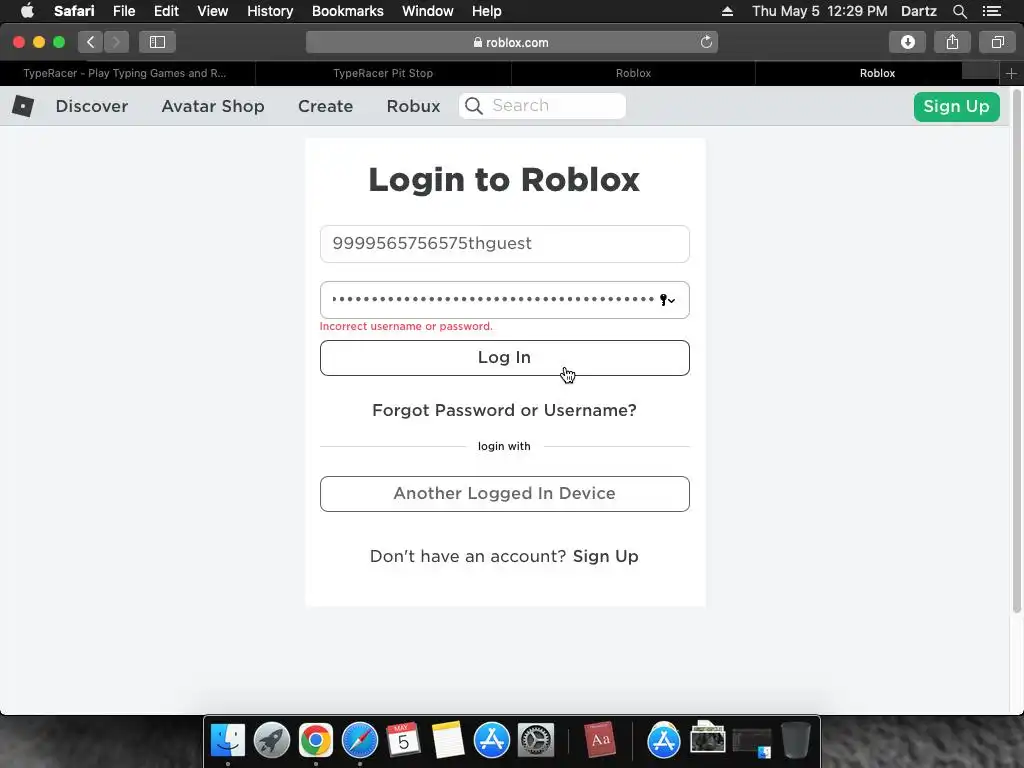Click the search magnifier icon in Roblox navbar

[x=474, y=106]
